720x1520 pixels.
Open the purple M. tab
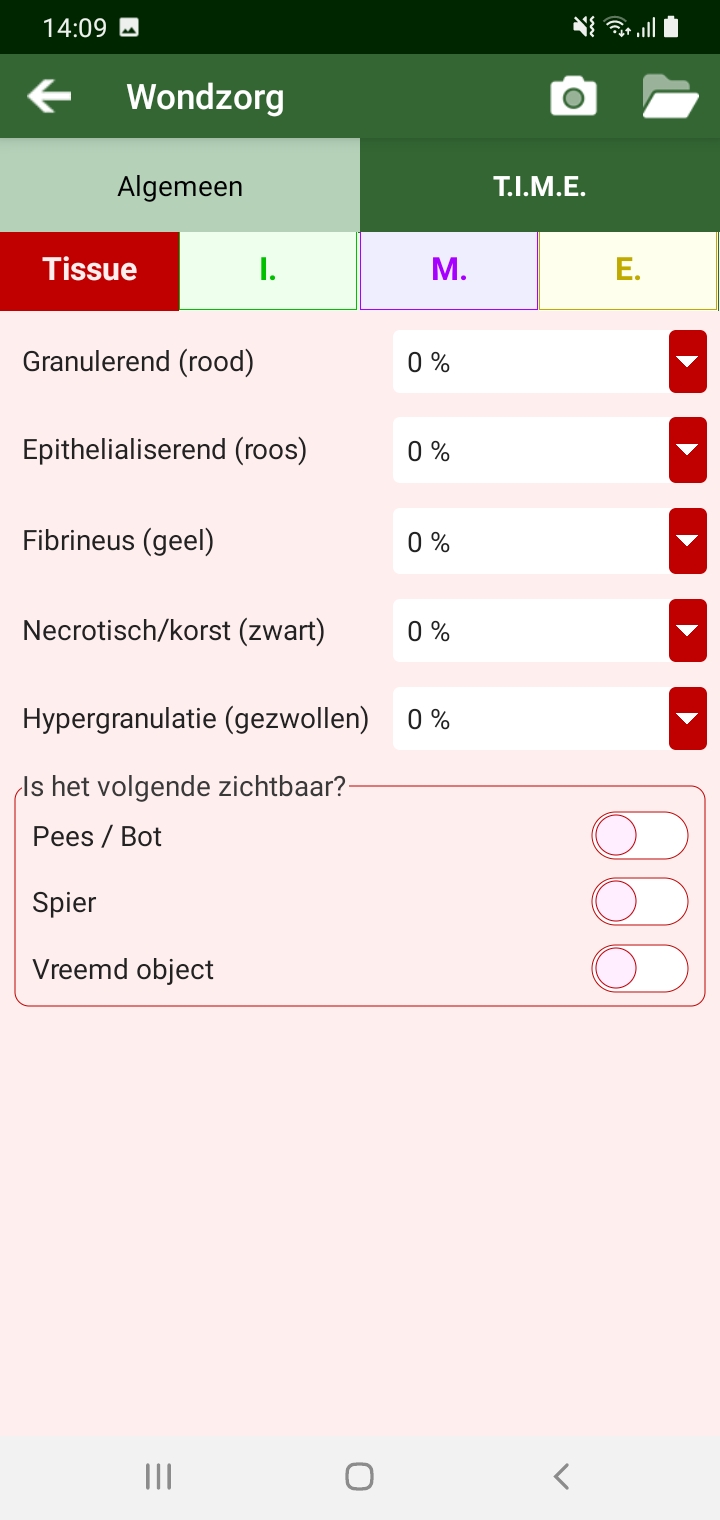pyautogui.click(x=449, y=270)
